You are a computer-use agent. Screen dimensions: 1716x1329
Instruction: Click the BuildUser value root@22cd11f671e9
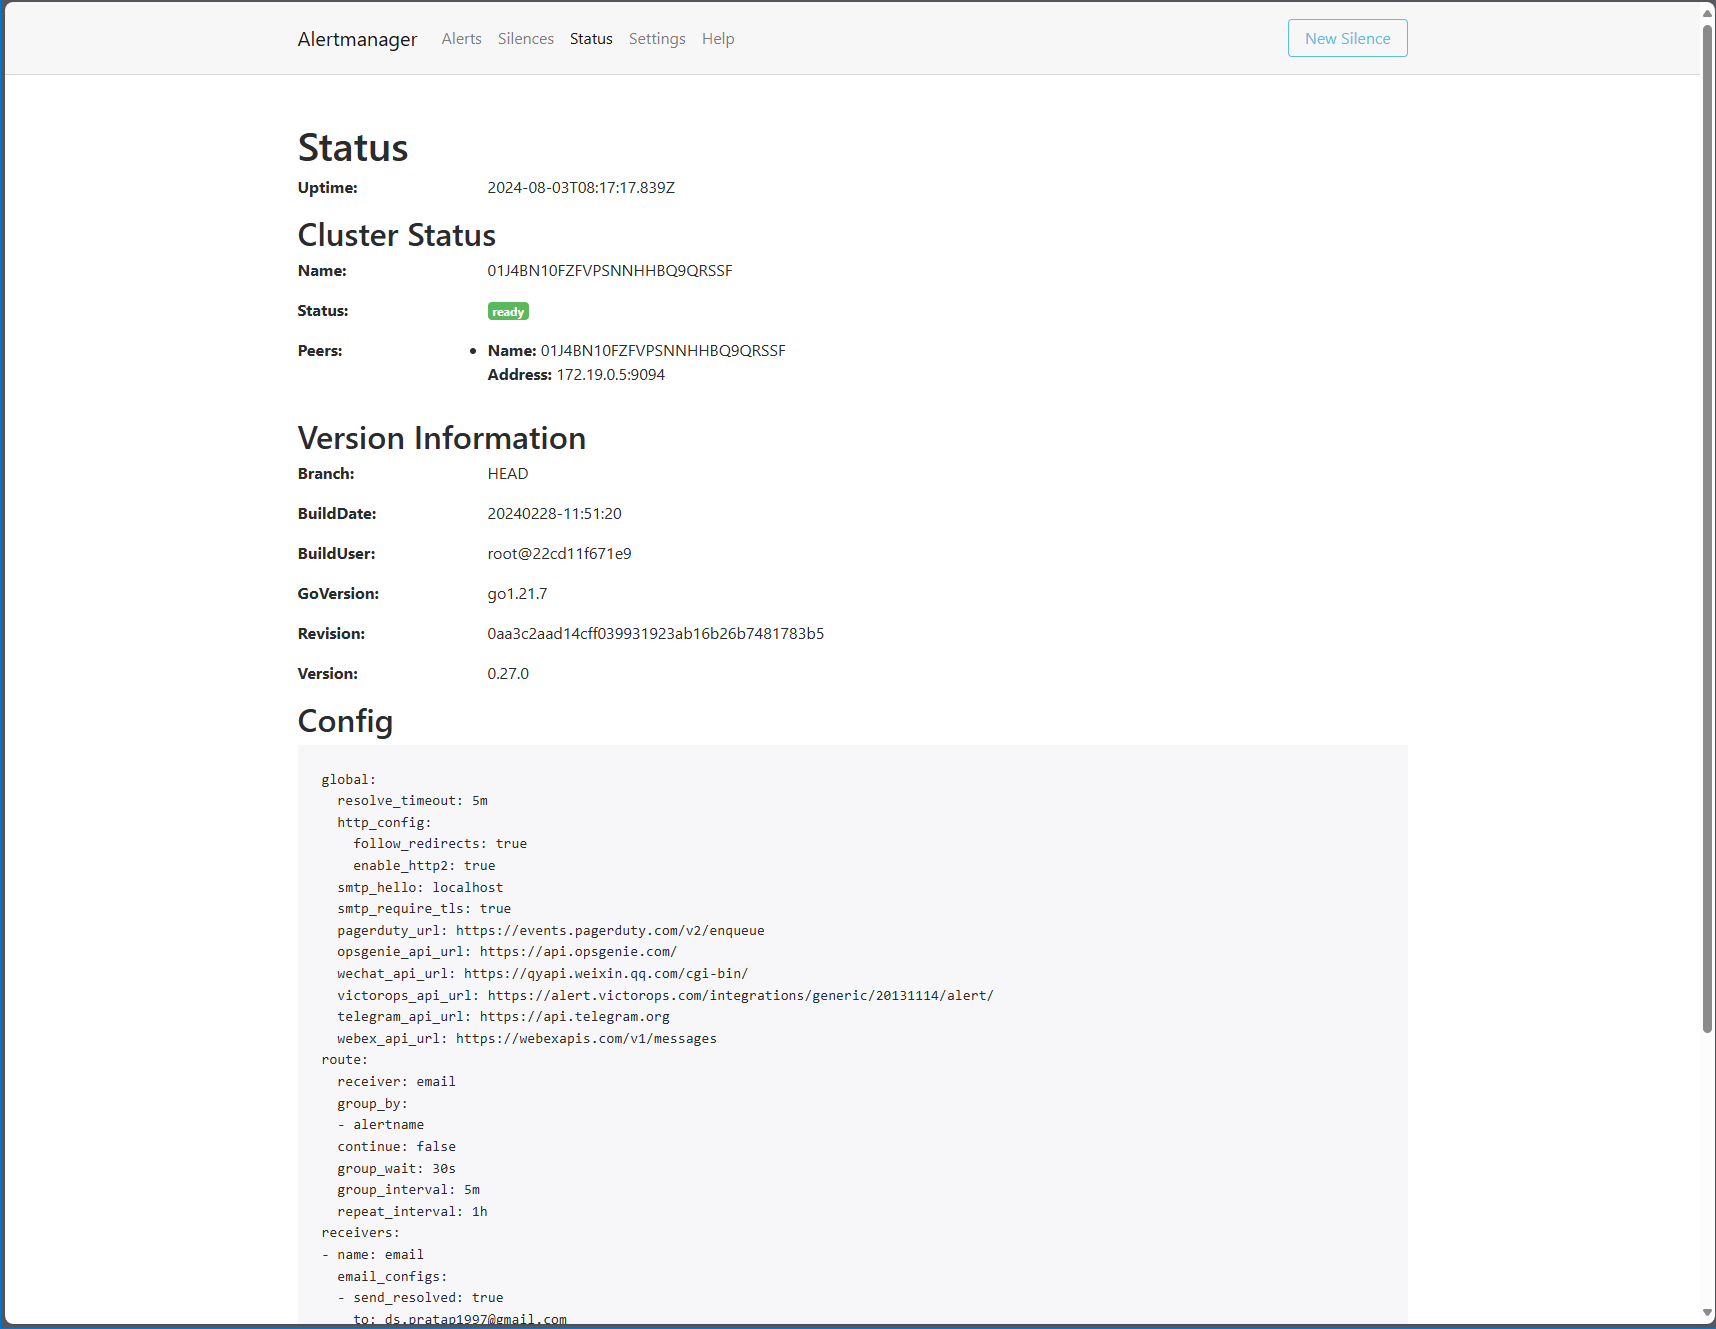click(x=559, y=554)
